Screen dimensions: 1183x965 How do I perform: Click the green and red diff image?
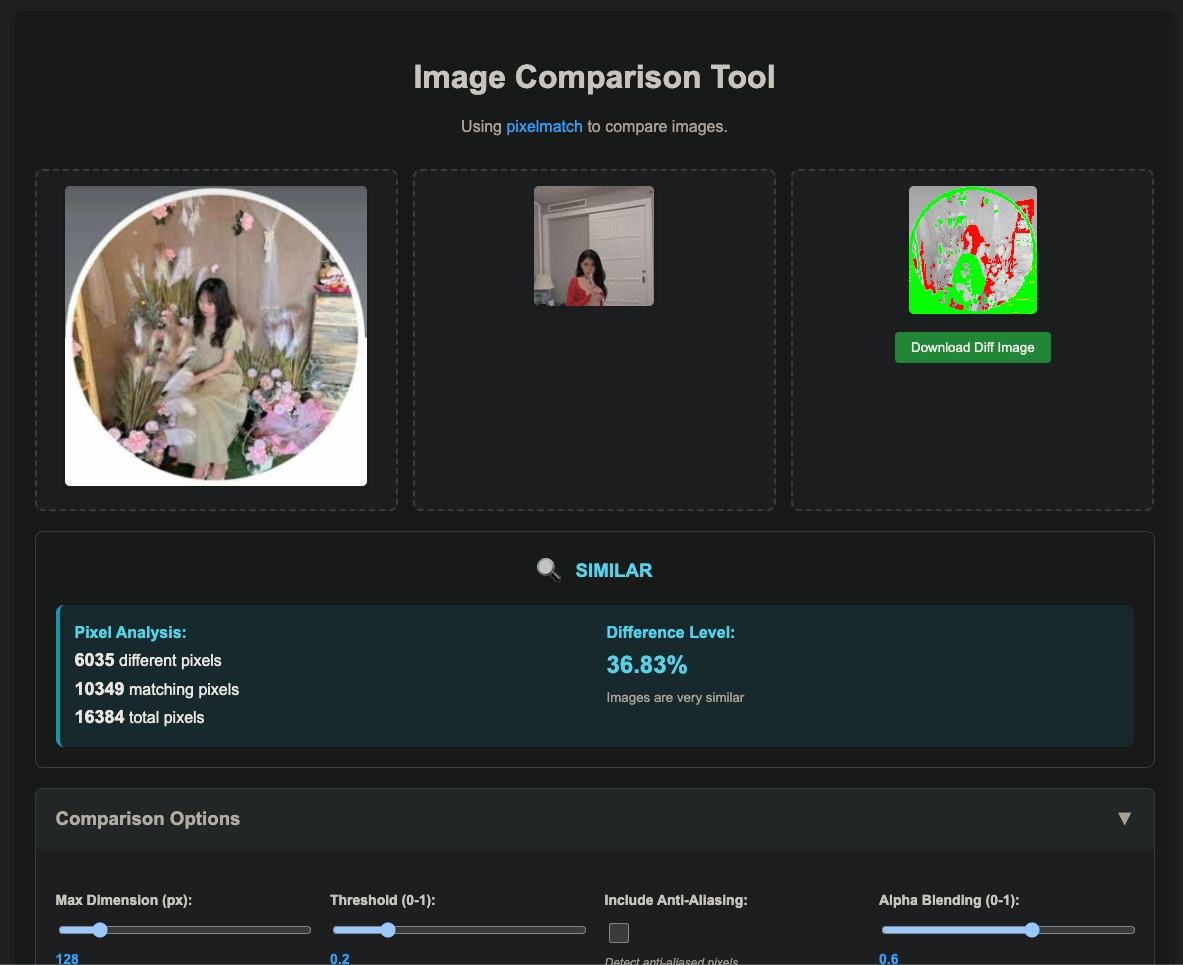point(973,250)
